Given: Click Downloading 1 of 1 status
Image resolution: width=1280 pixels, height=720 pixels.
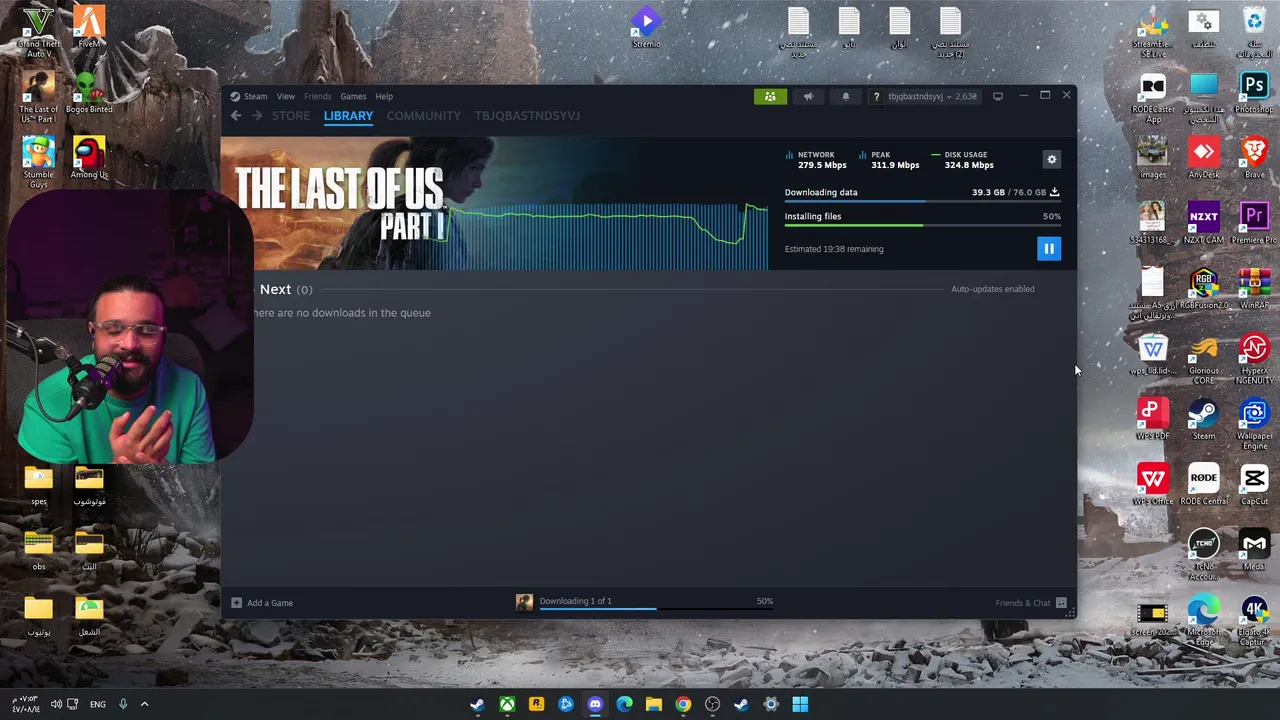Looking at the screenshot, I should [x=575, y=601].
